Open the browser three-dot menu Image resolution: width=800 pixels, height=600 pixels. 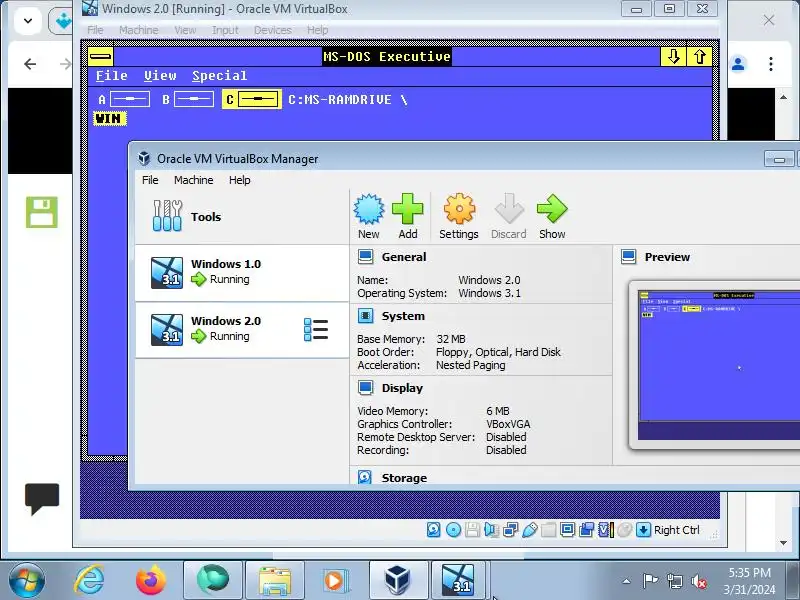coord(771,64)
